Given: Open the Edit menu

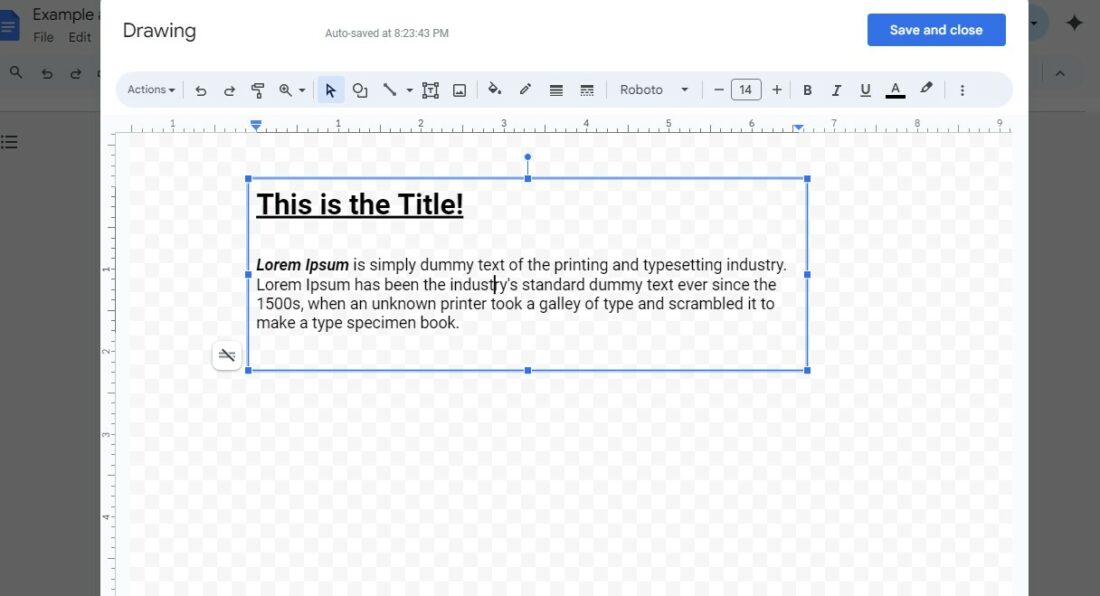Looking at the screenshot, I should pyautogui.click(x=79, y=36).
